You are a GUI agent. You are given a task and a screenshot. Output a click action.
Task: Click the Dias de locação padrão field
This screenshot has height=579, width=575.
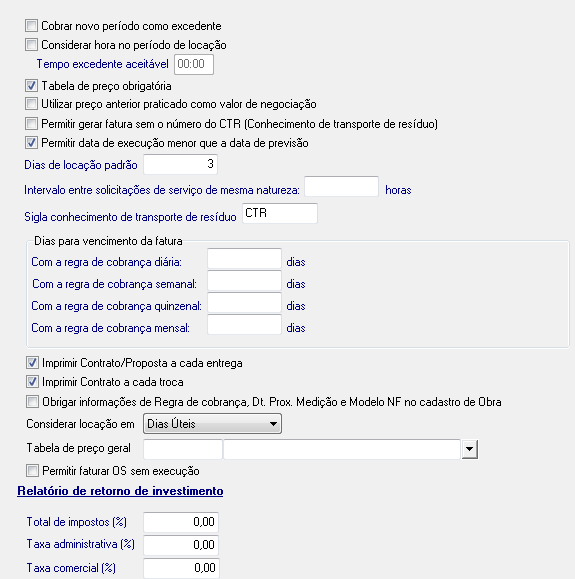[x=181, y=164]
